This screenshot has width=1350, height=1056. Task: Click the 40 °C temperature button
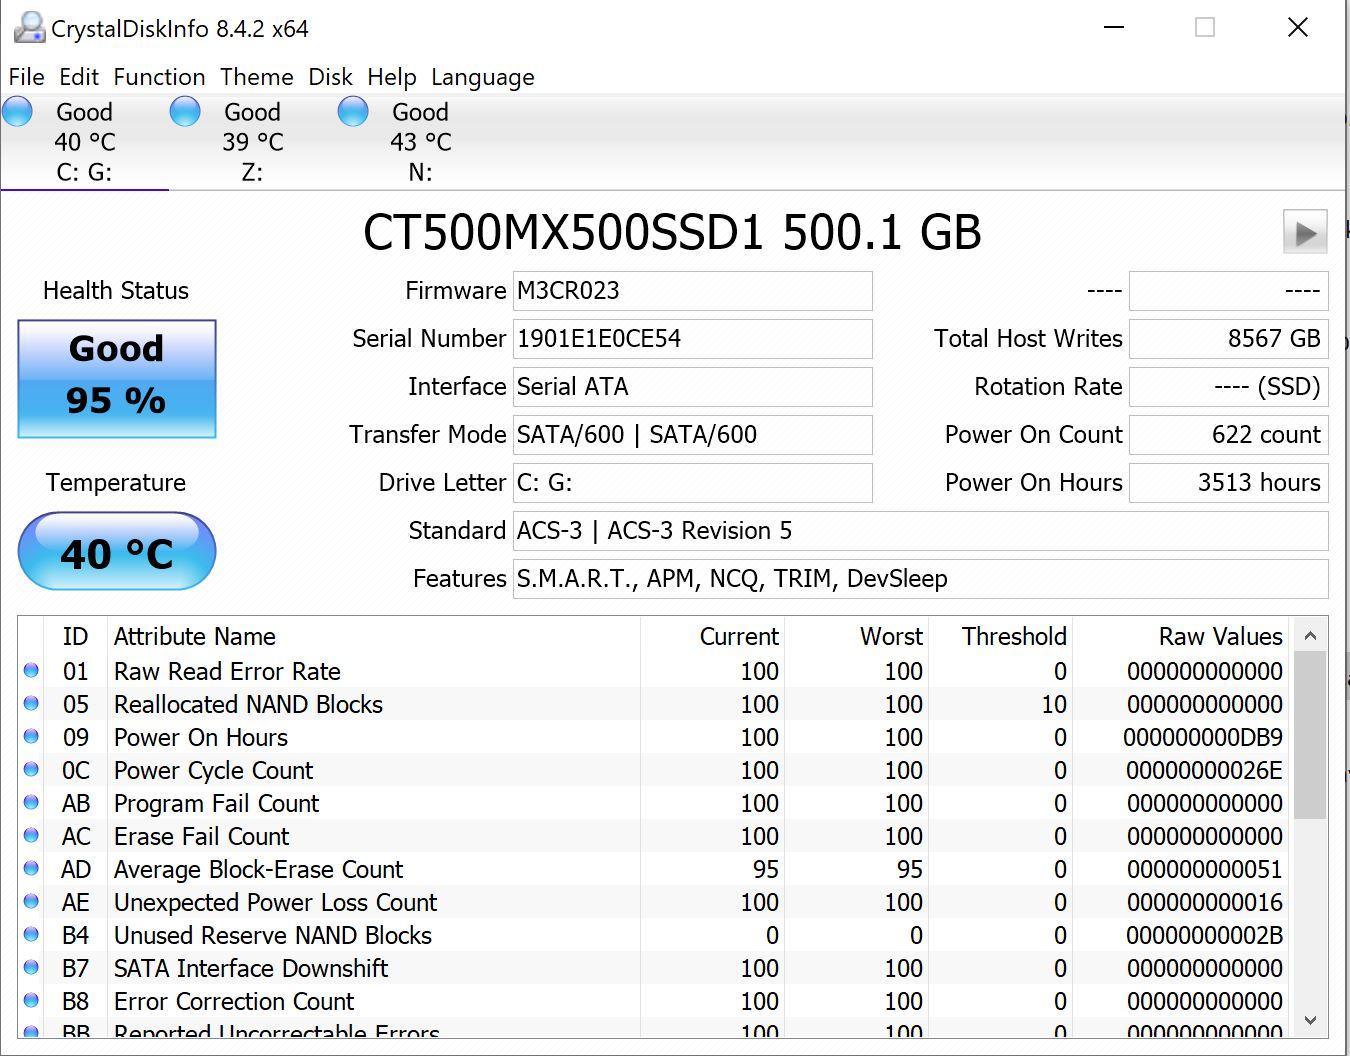coord(117,551)
